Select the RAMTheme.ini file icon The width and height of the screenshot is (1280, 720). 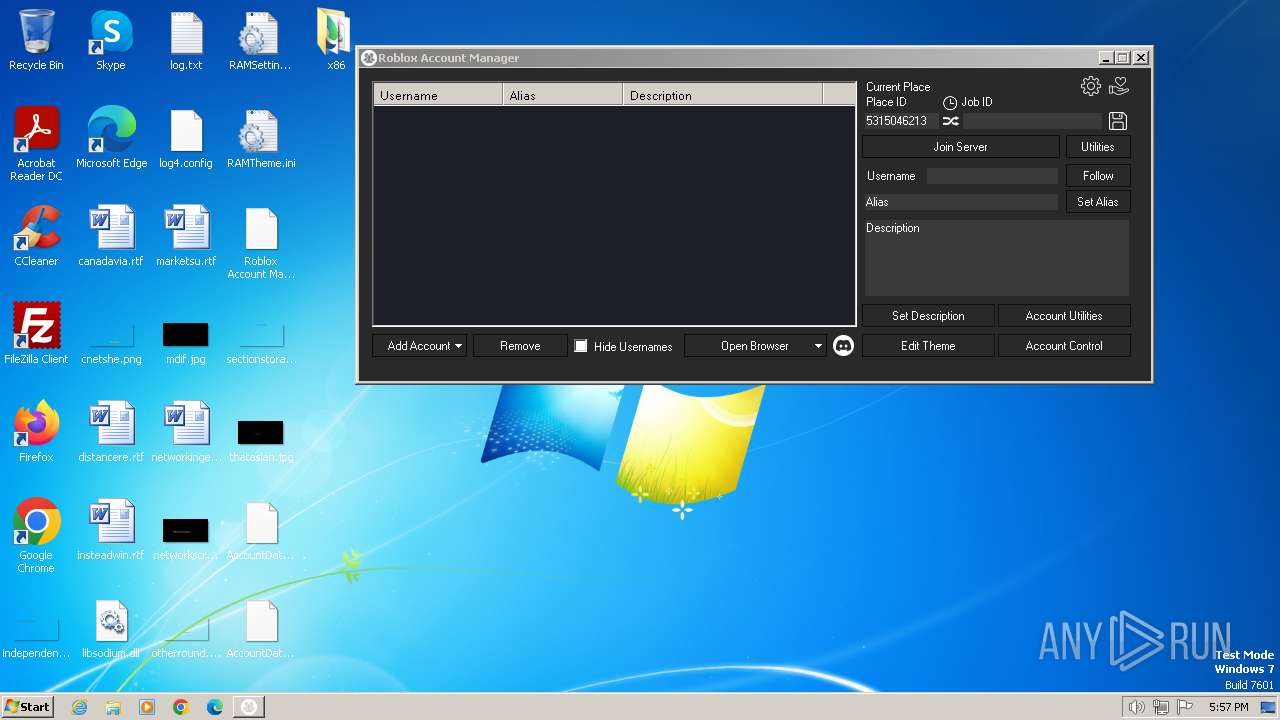click(260, 138)
